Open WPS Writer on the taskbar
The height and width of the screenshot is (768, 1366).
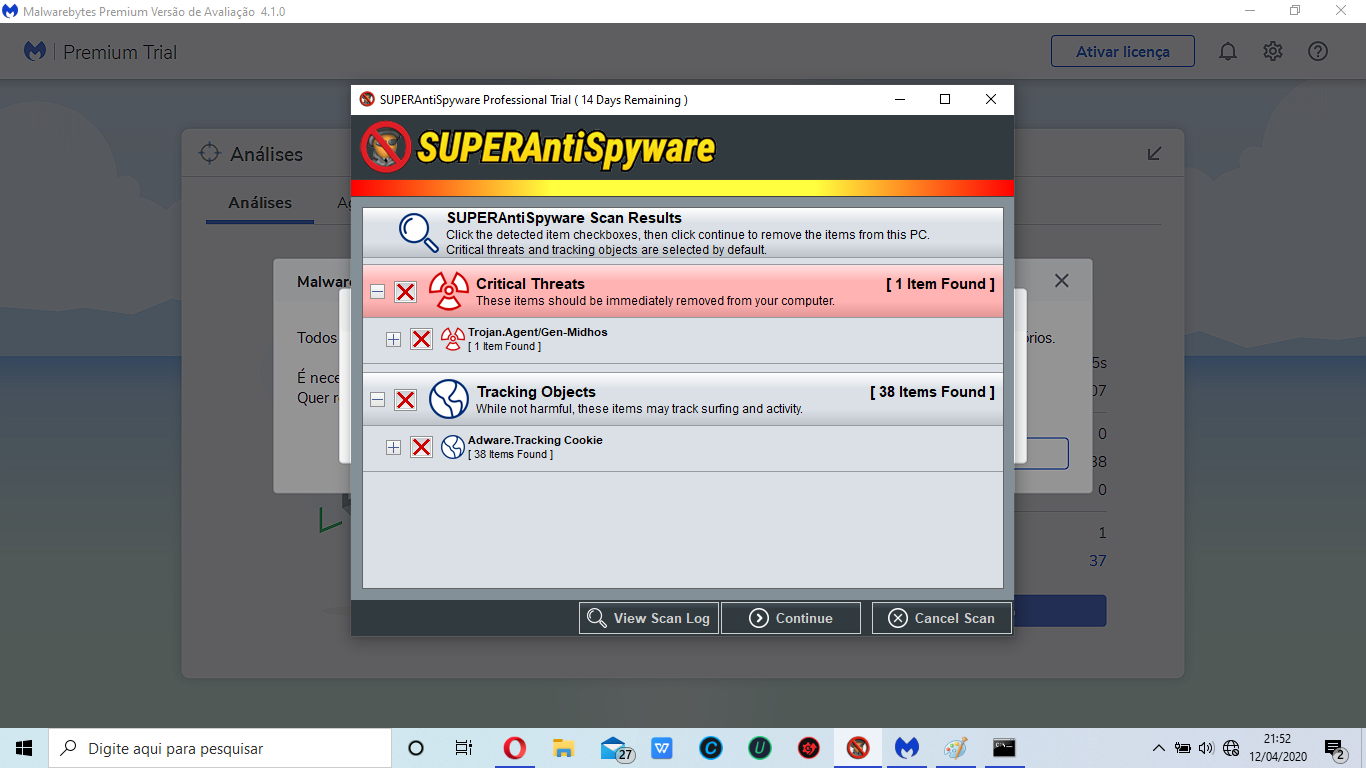662,748
